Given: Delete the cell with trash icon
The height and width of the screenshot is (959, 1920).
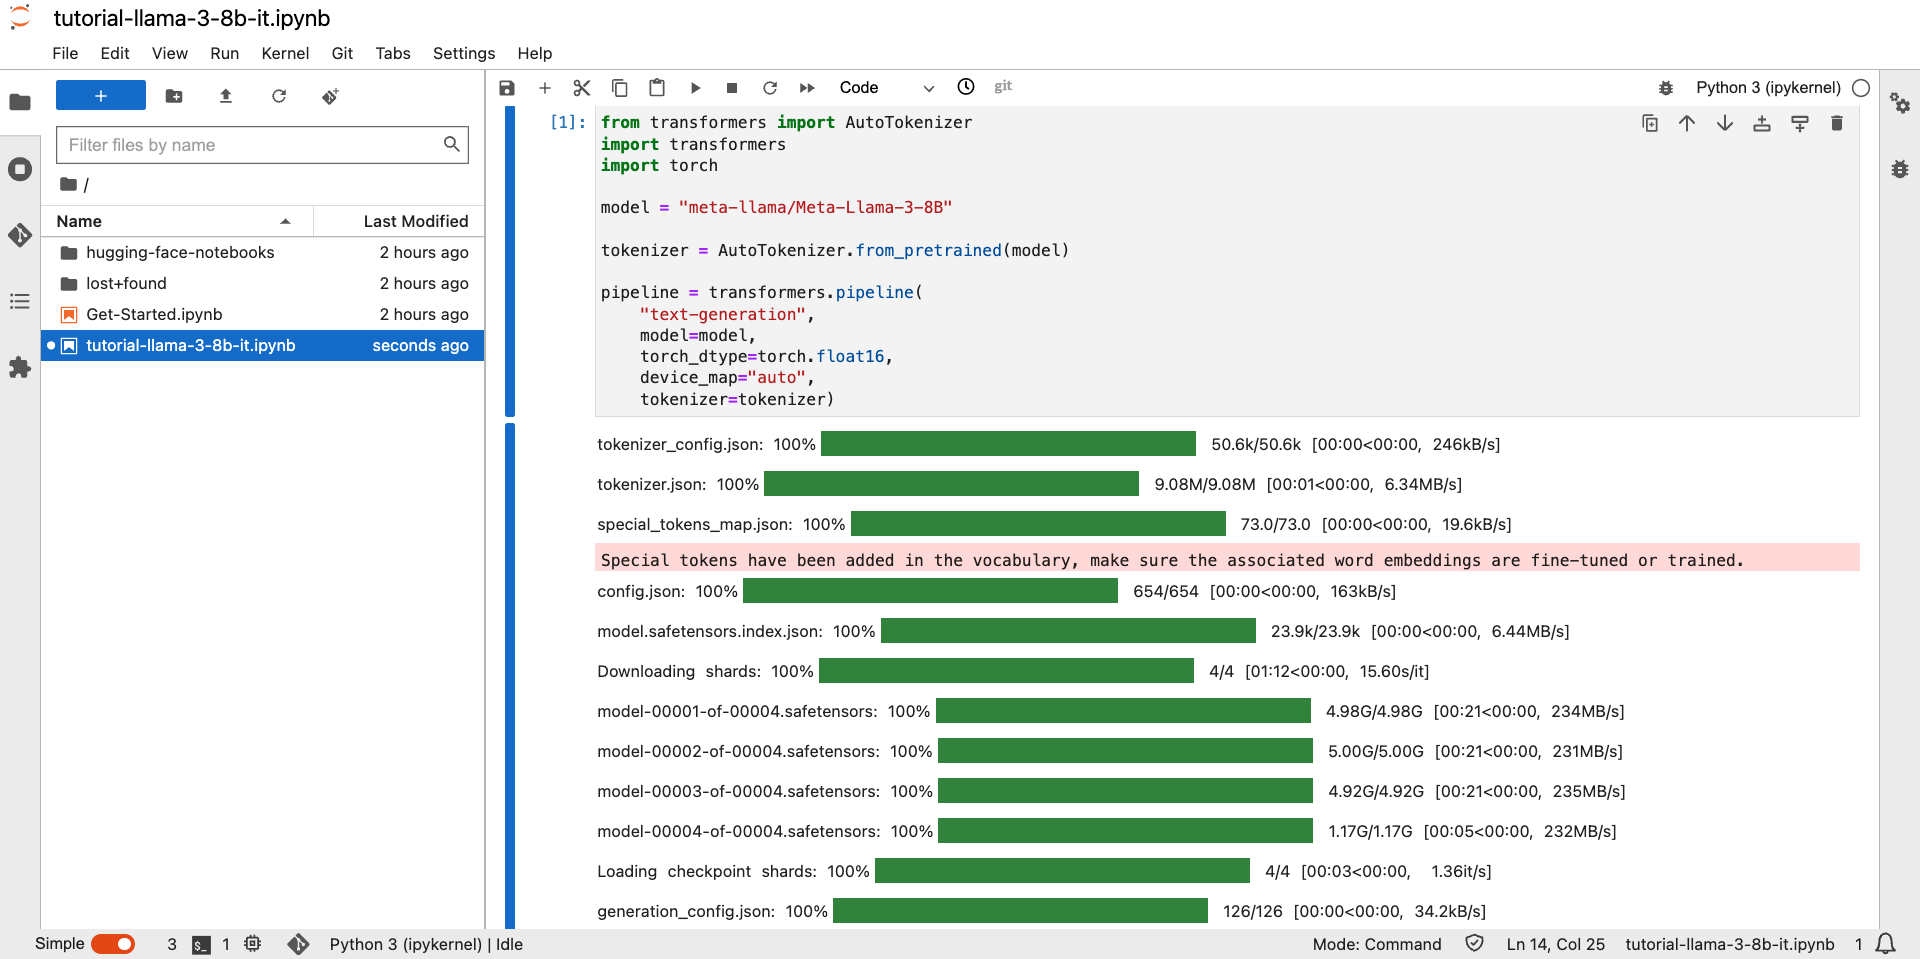Looking at the screenshot, I should coord(1837,123).
